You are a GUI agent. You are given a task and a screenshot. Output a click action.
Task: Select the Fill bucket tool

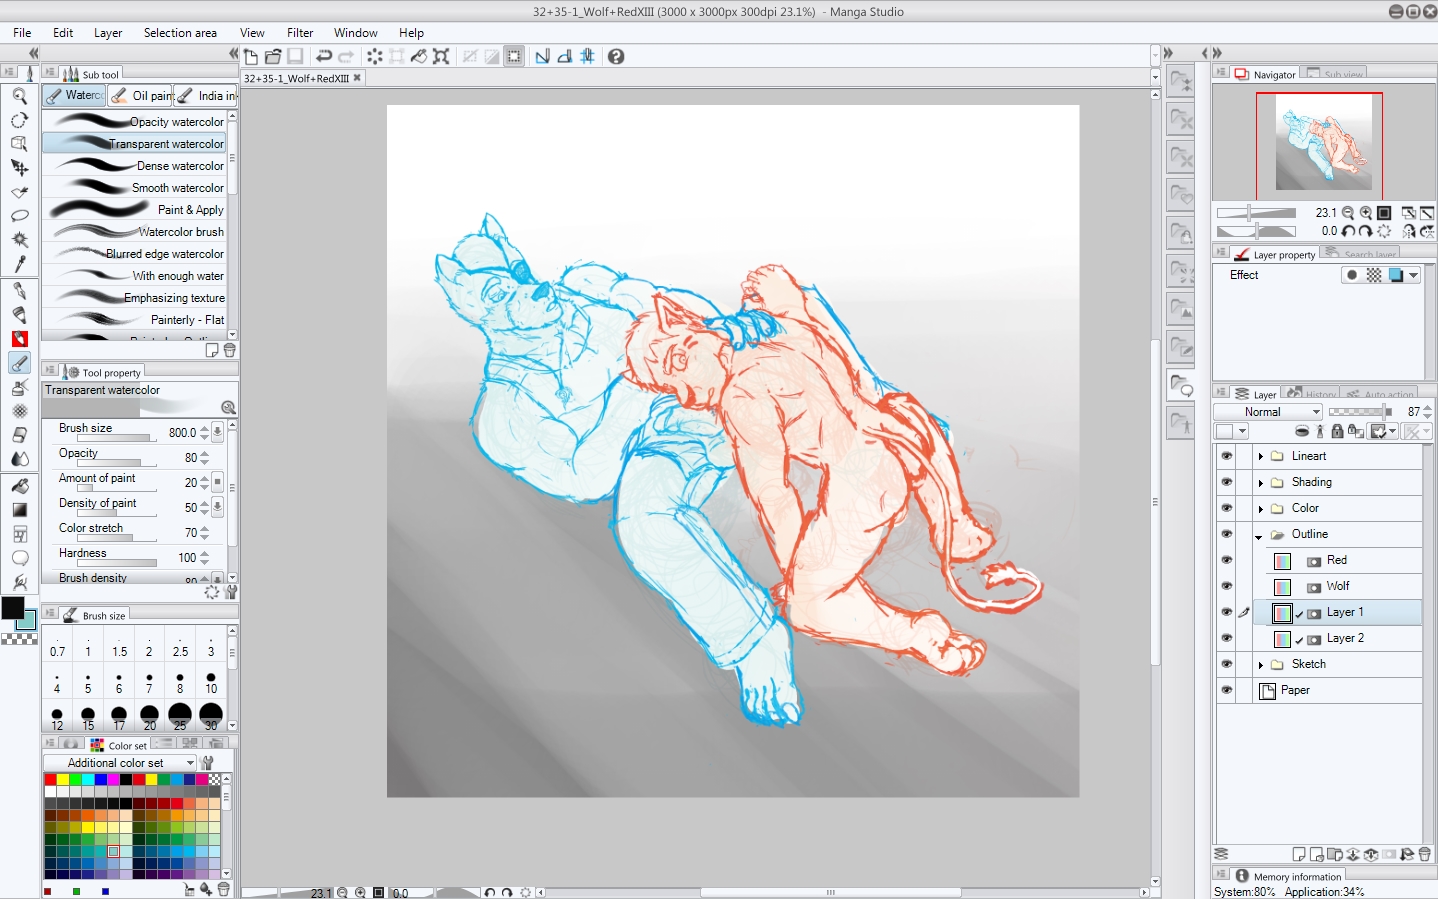(19, 485)
